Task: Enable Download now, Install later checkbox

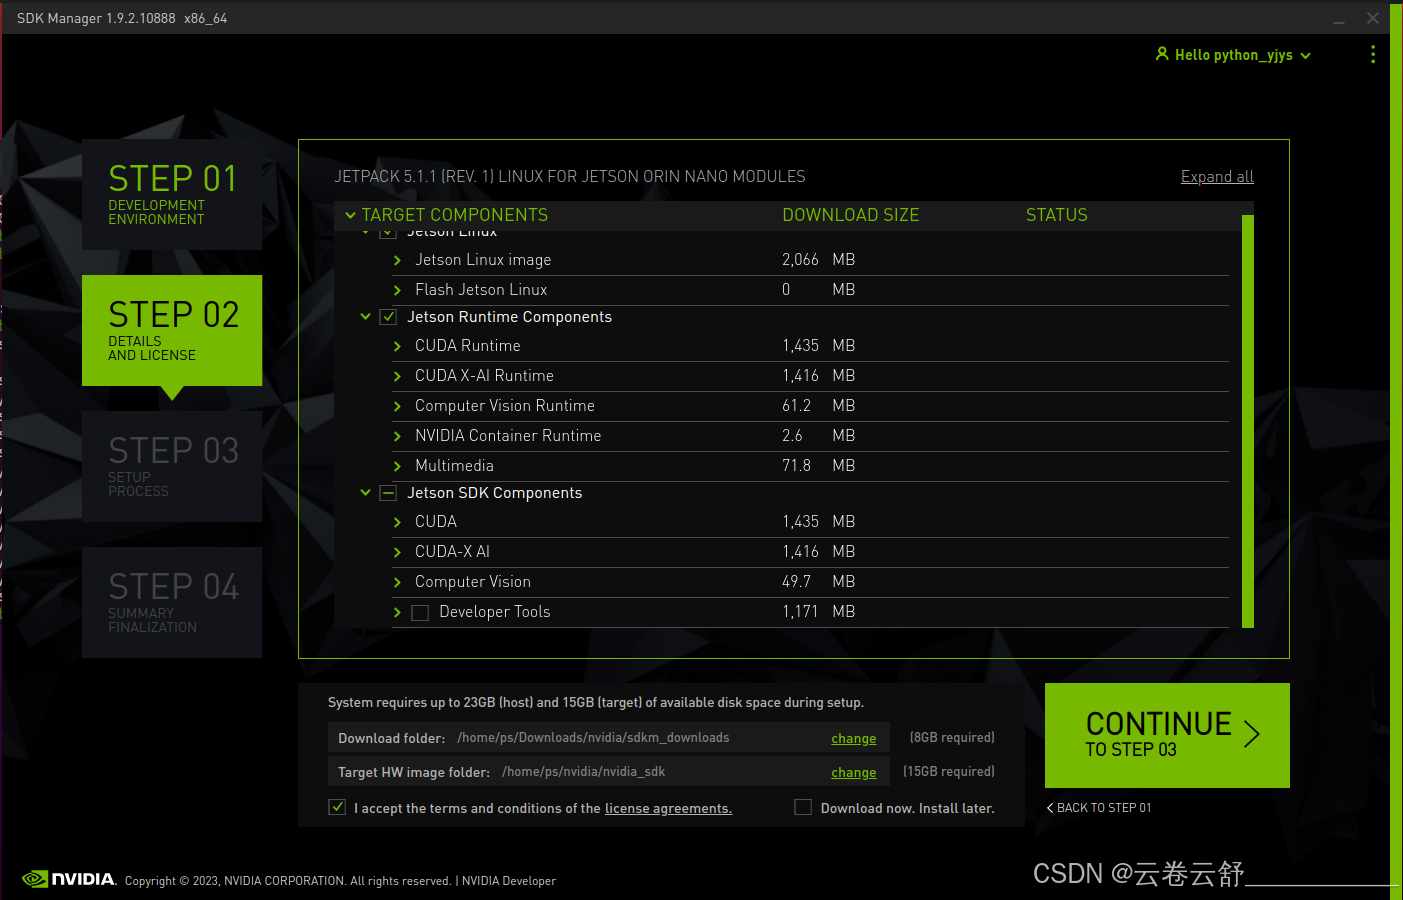Action: [802, 807]
